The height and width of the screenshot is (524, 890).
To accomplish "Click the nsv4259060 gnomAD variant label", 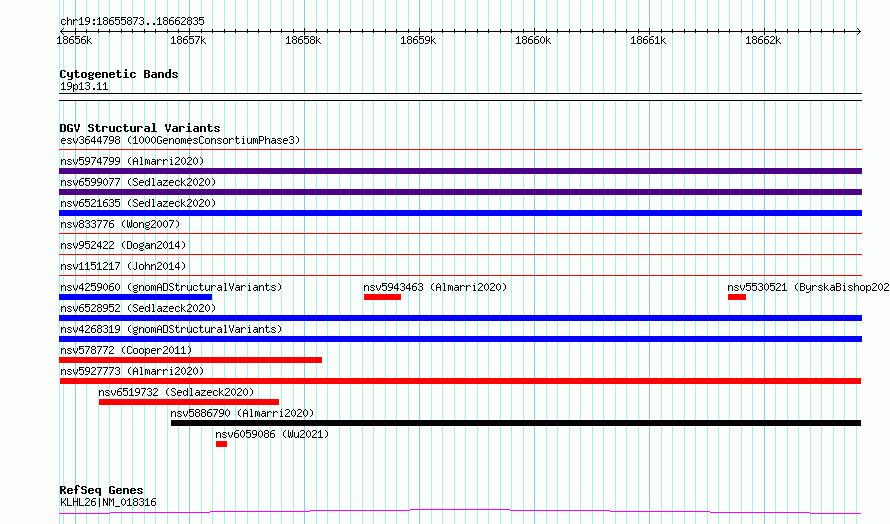I will click(x=171, y=287).
